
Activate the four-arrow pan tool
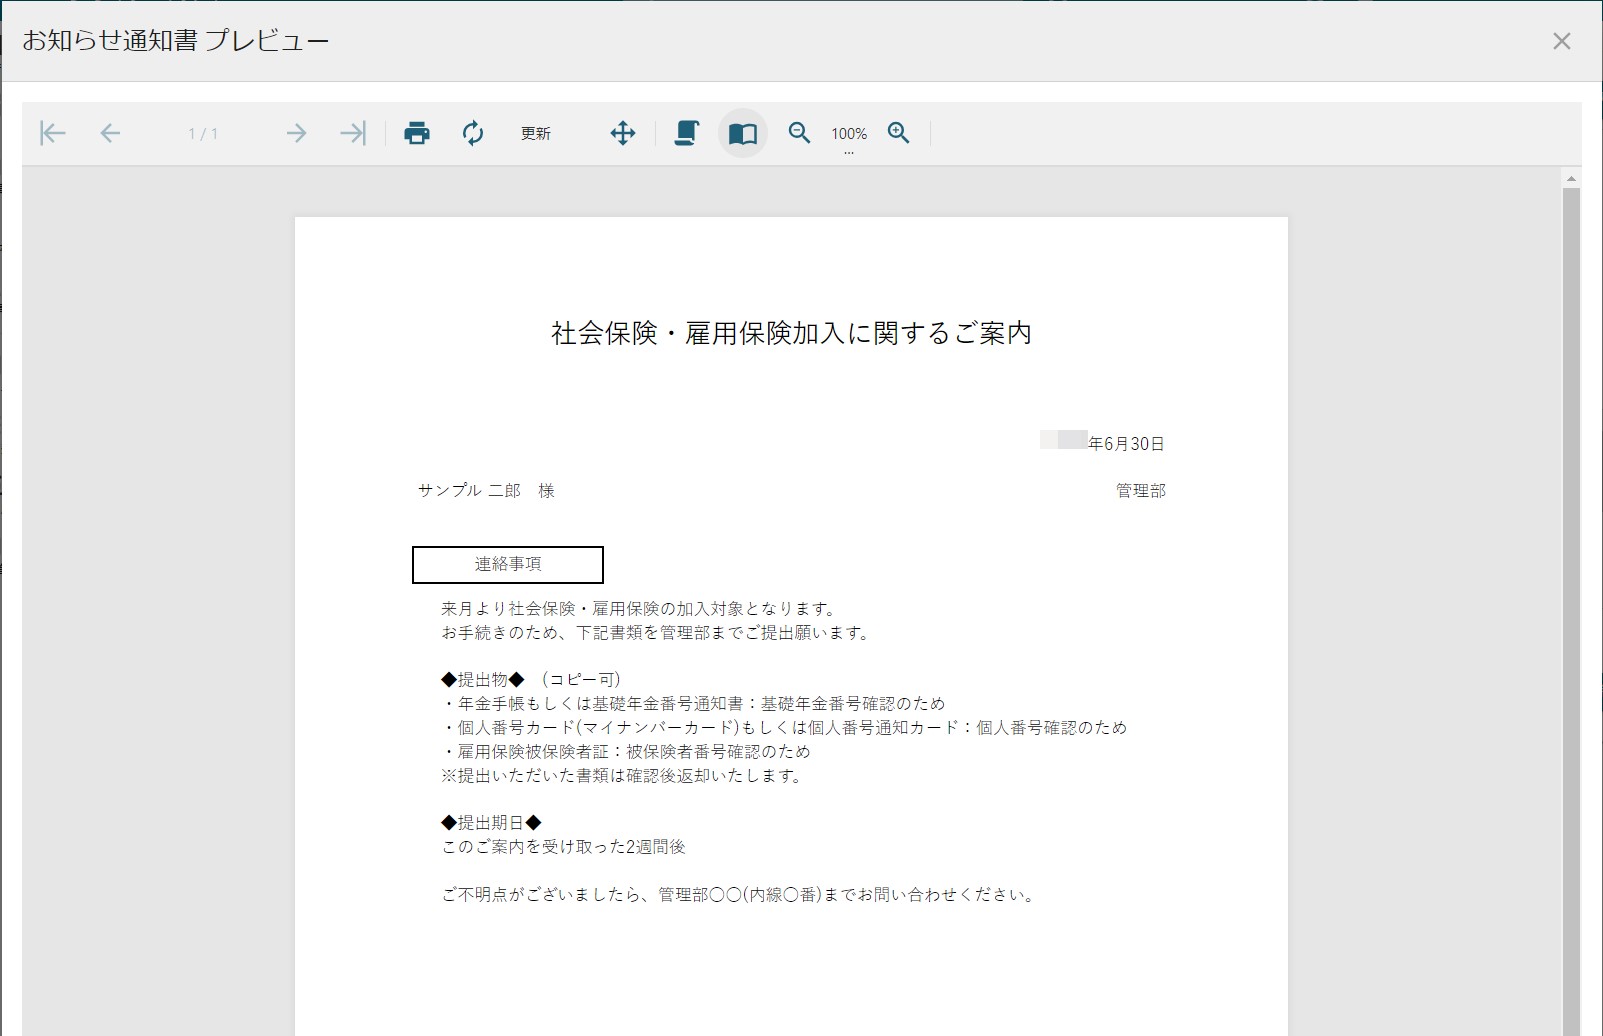coord(623,133)
